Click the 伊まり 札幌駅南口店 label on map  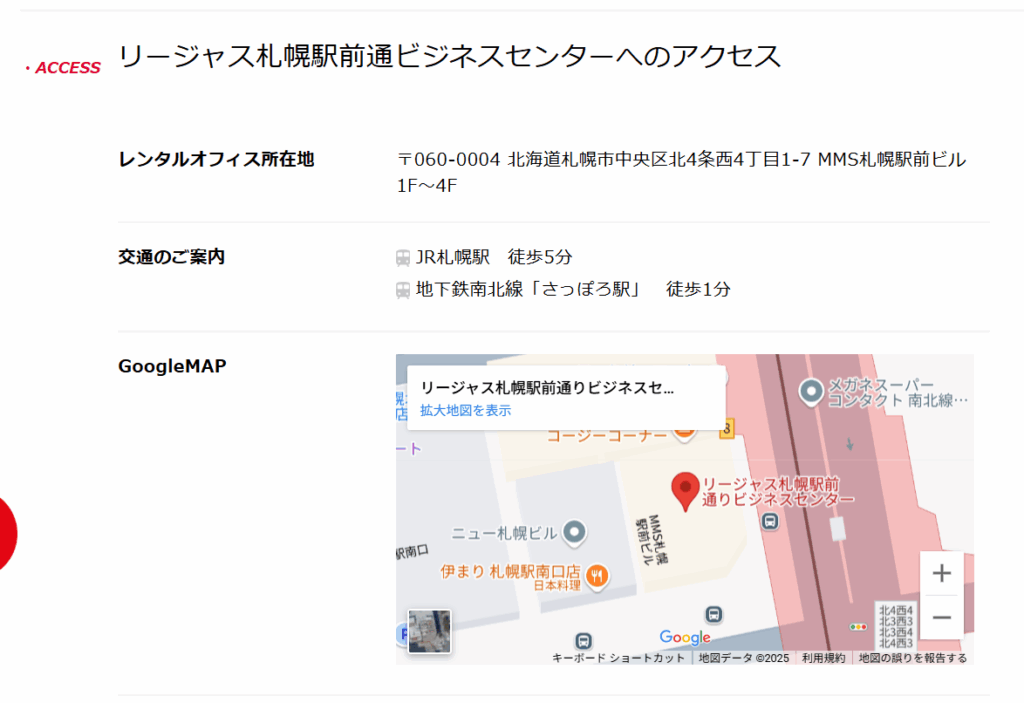pos(510,572)
